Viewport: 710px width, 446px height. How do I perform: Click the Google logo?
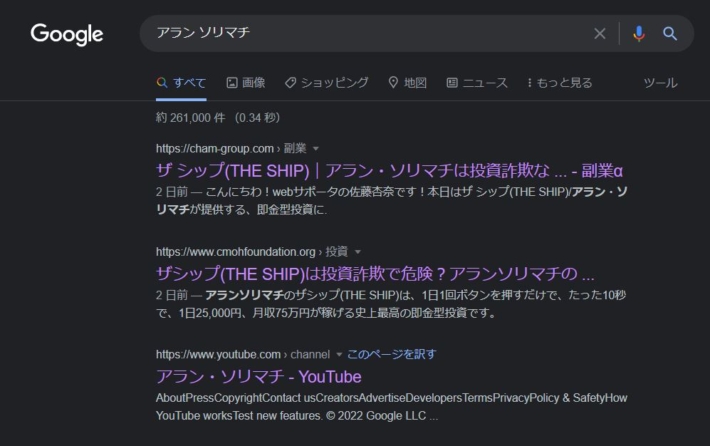click(x=67, y=34)
